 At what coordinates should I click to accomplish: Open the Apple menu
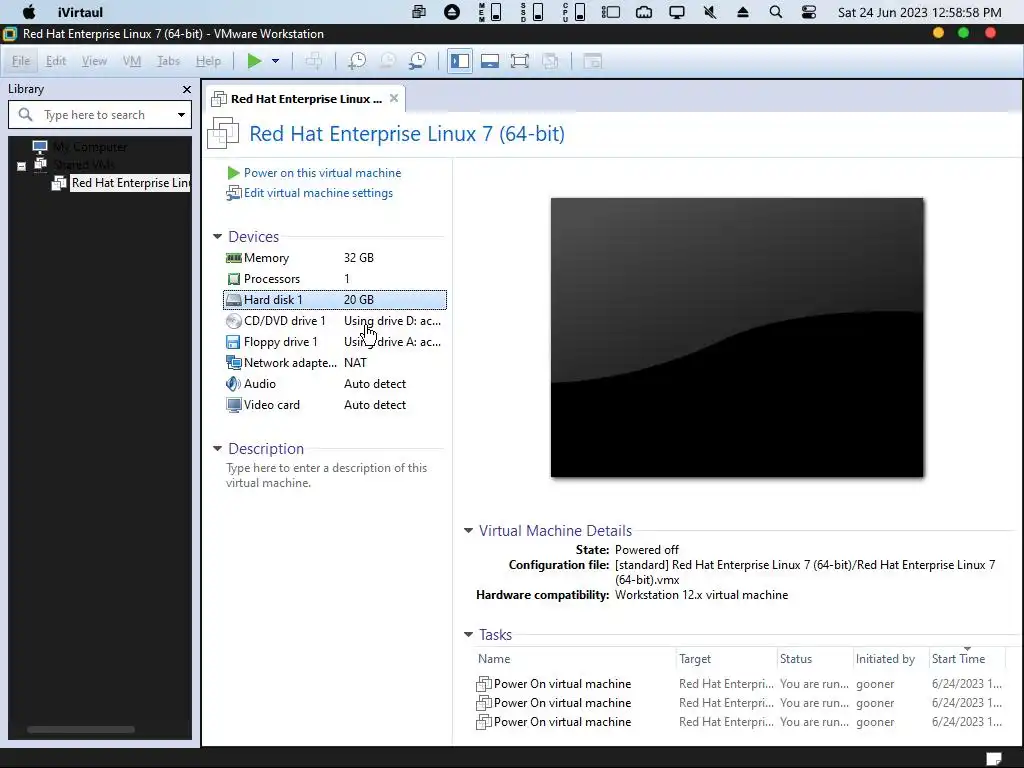(x=29, y=12)
